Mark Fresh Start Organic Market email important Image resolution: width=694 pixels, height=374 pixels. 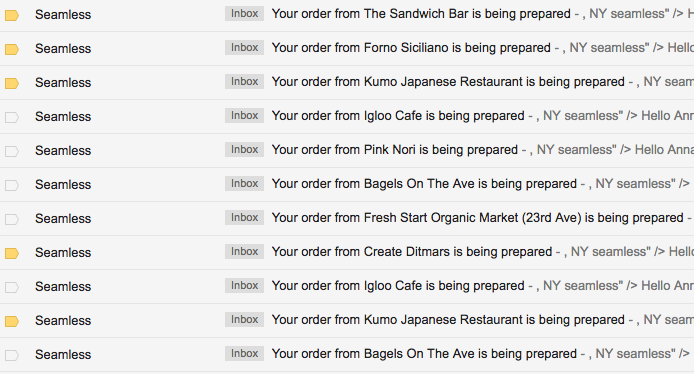point(12,220)
